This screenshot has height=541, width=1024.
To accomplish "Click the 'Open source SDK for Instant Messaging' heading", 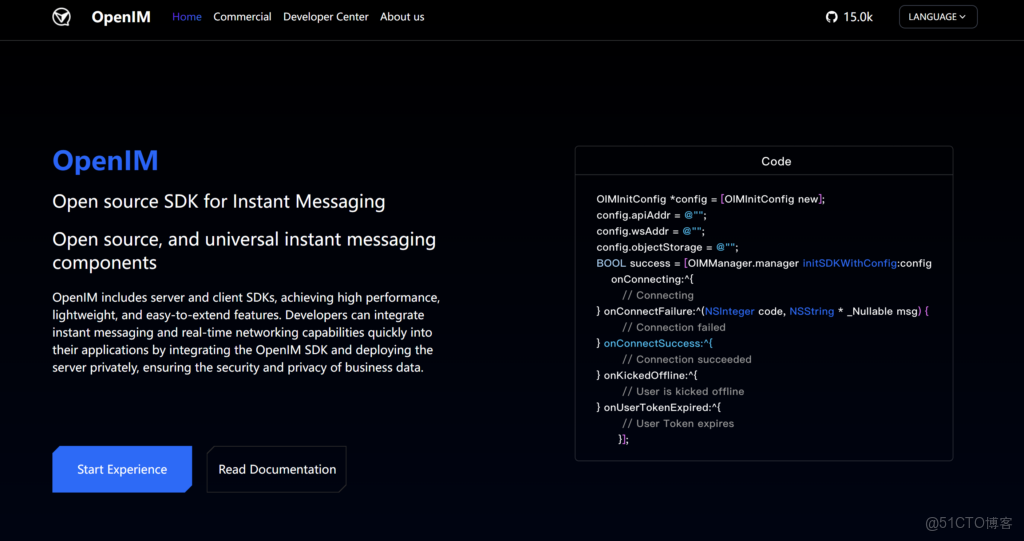I will click(x=218, y=201).
